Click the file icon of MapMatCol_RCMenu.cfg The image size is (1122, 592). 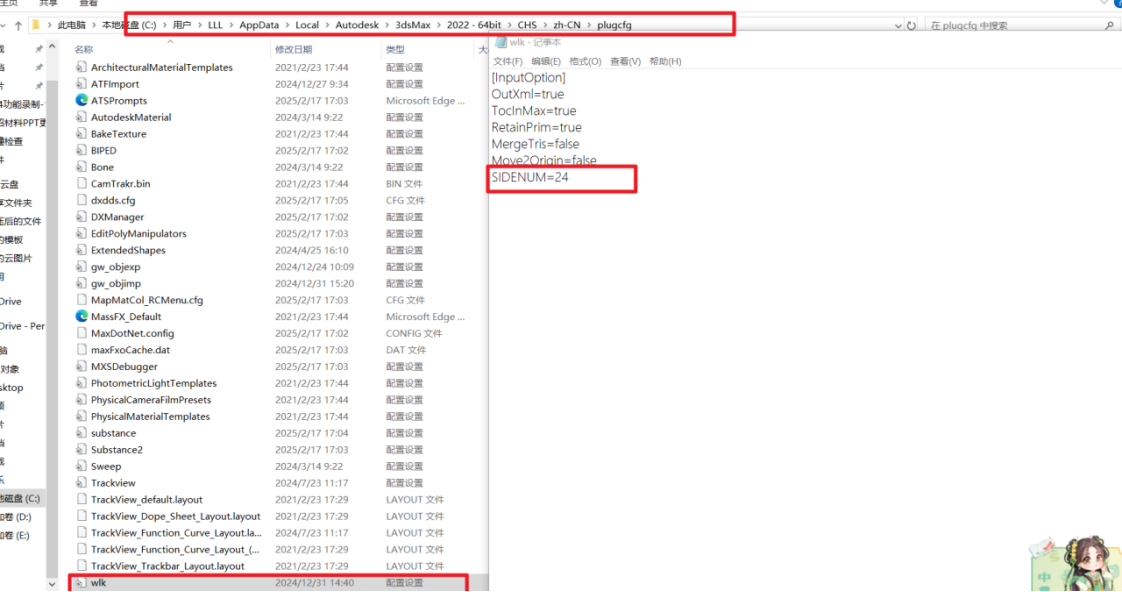point(82,300)
